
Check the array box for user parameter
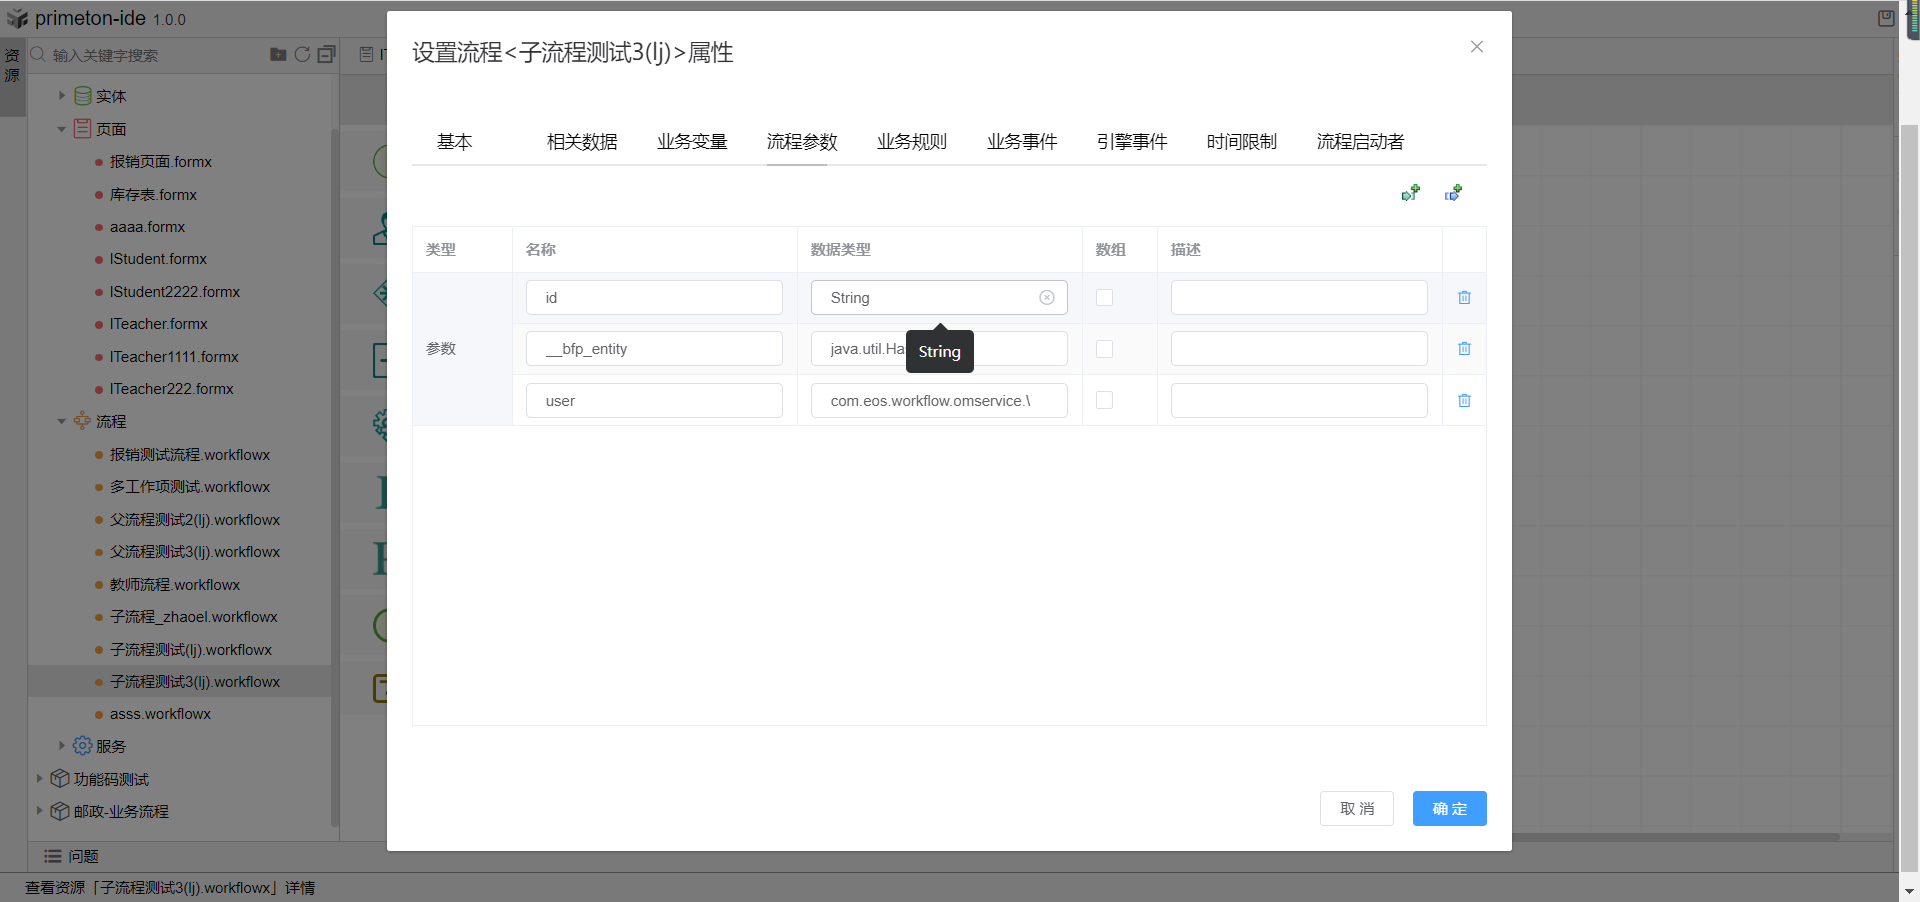[x=1104, y=401]
